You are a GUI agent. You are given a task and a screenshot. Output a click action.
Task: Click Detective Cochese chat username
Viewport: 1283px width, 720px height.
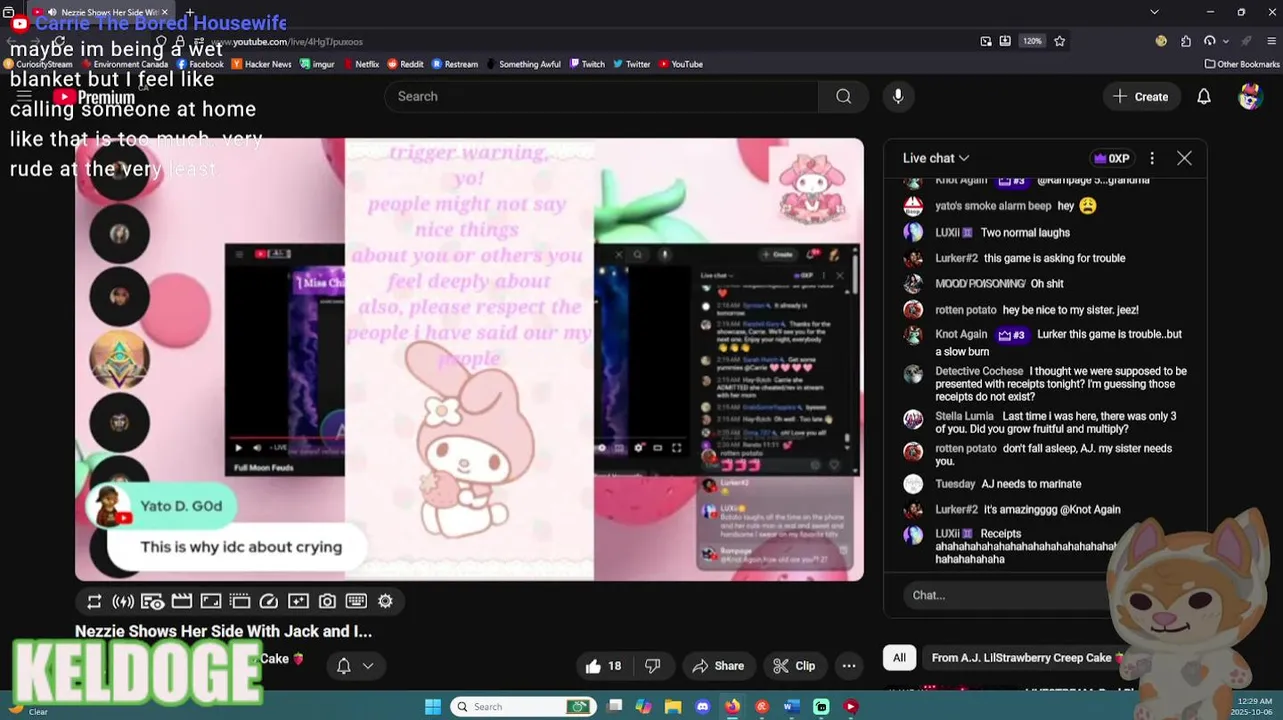click(x=979, y=371)
